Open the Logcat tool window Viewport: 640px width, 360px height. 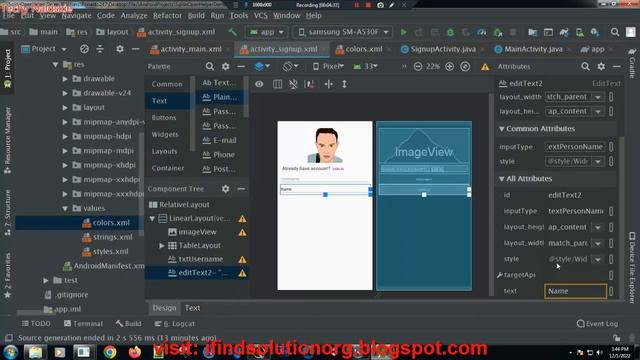[175, 324]
